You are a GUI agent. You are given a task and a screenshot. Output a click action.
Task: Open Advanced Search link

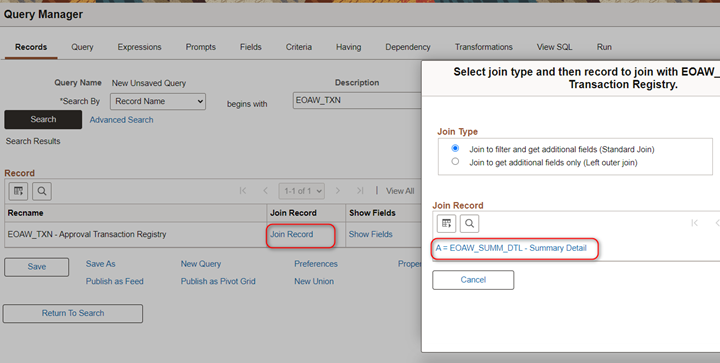[121, 120]
